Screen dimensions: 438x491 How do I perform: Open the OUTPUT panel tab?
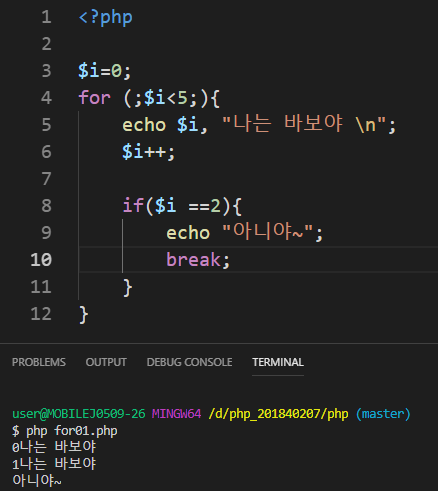[106, 362]
